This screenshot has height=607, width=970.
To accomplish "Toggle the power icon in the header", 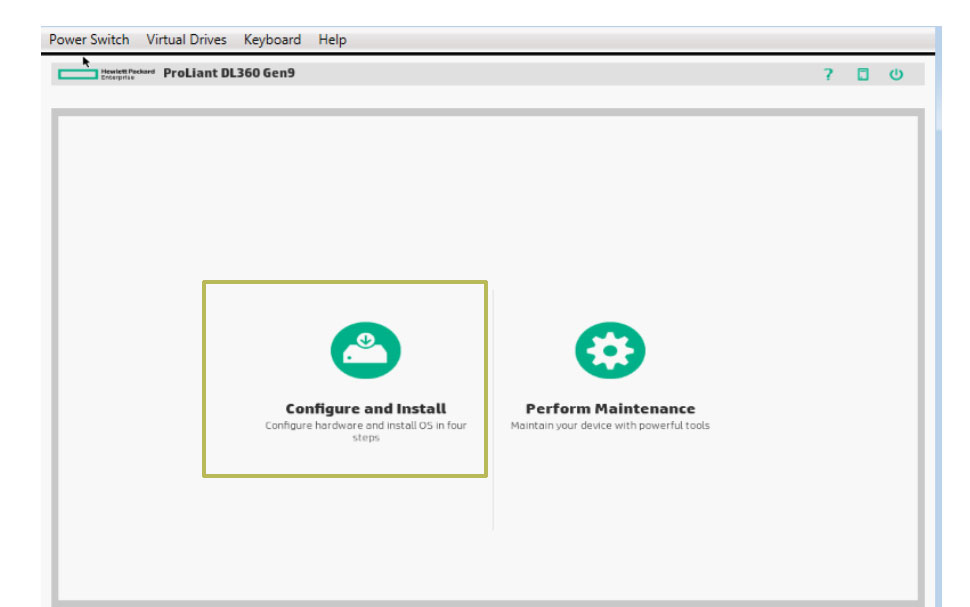I will 897,73.
